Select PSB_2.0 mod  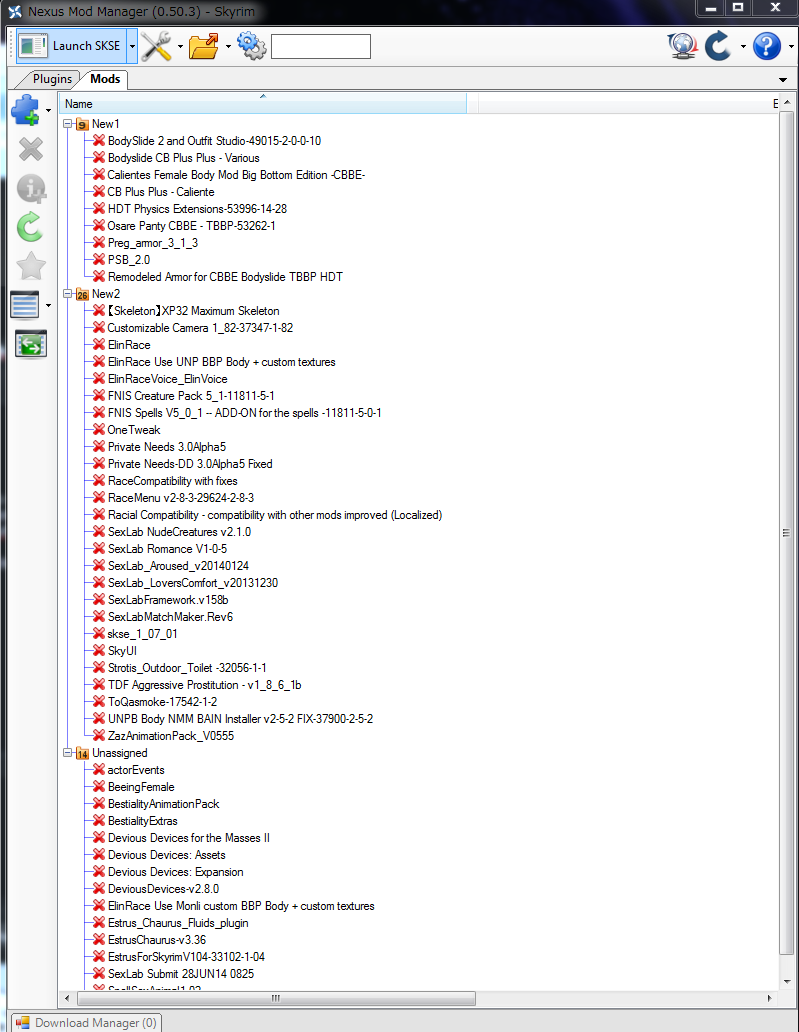pos(129,260)
